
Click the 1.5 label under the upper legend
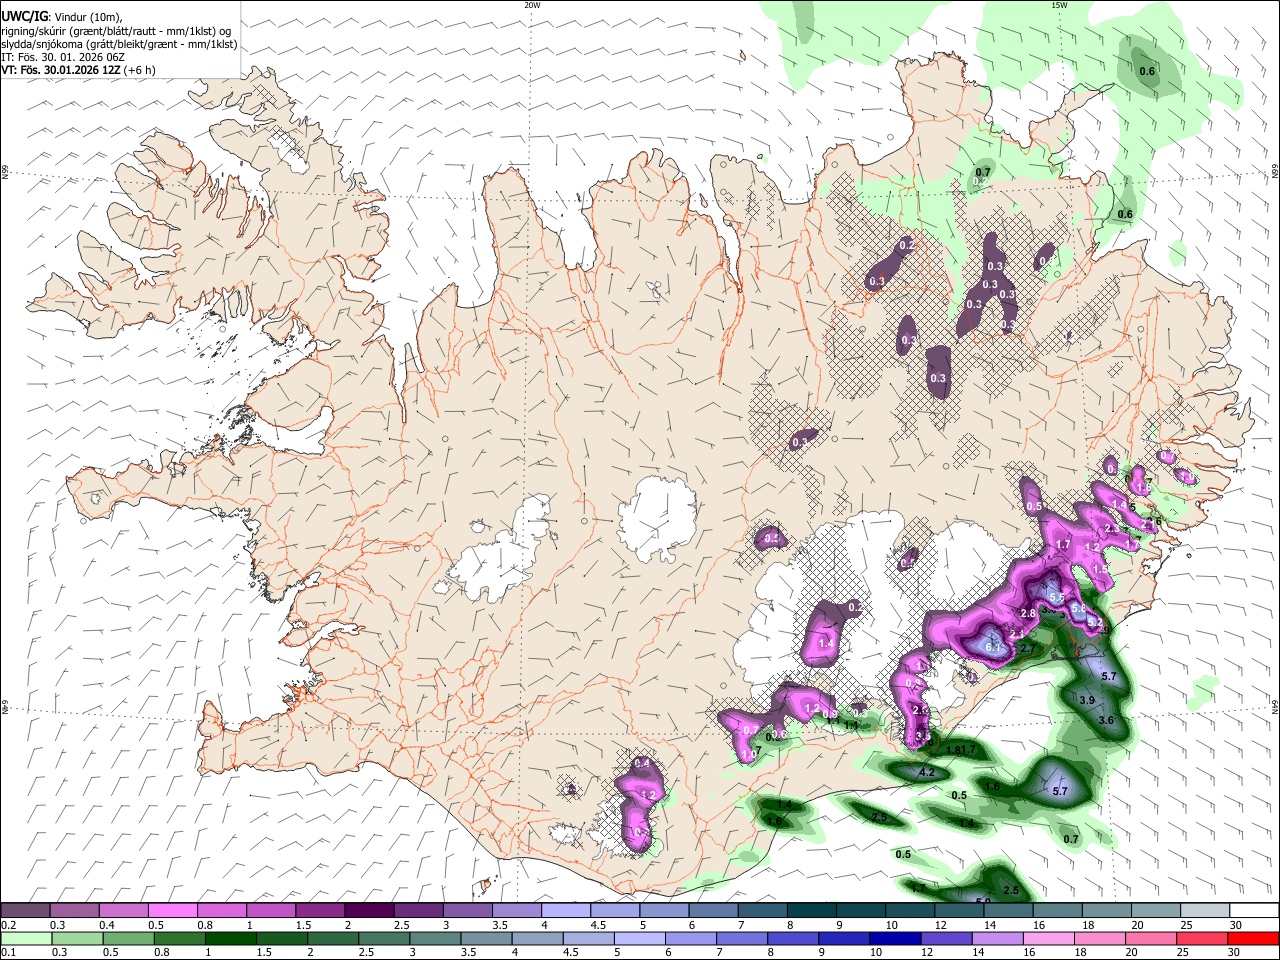coord(303,925)
